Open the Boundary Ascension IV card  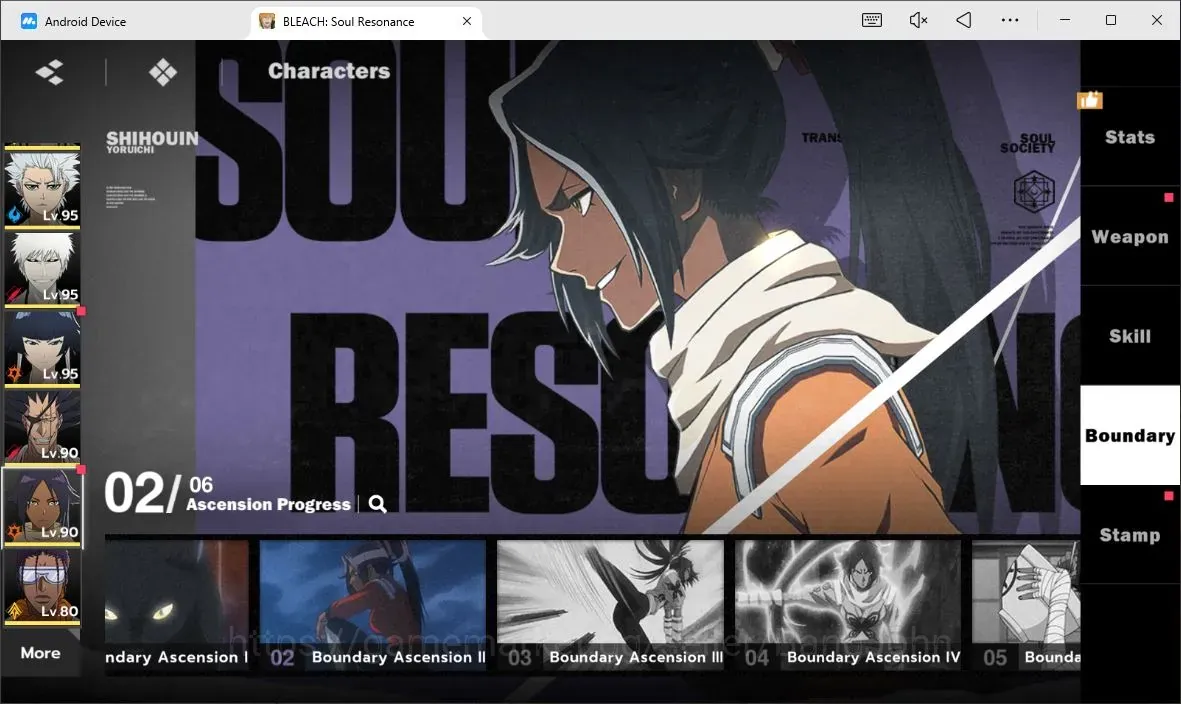tap(848, 605)
